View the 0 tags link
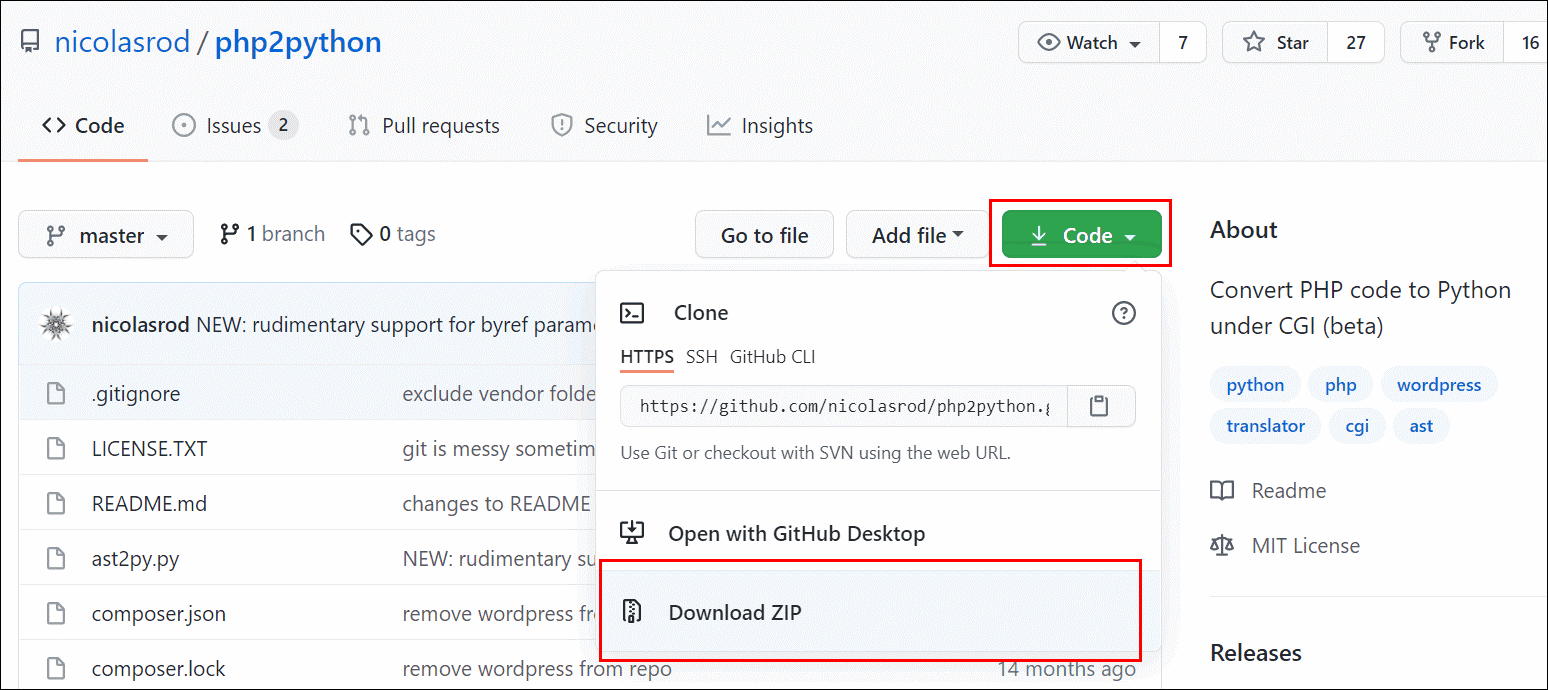Viewport: 1548px width, 690px height. point(393,234)
